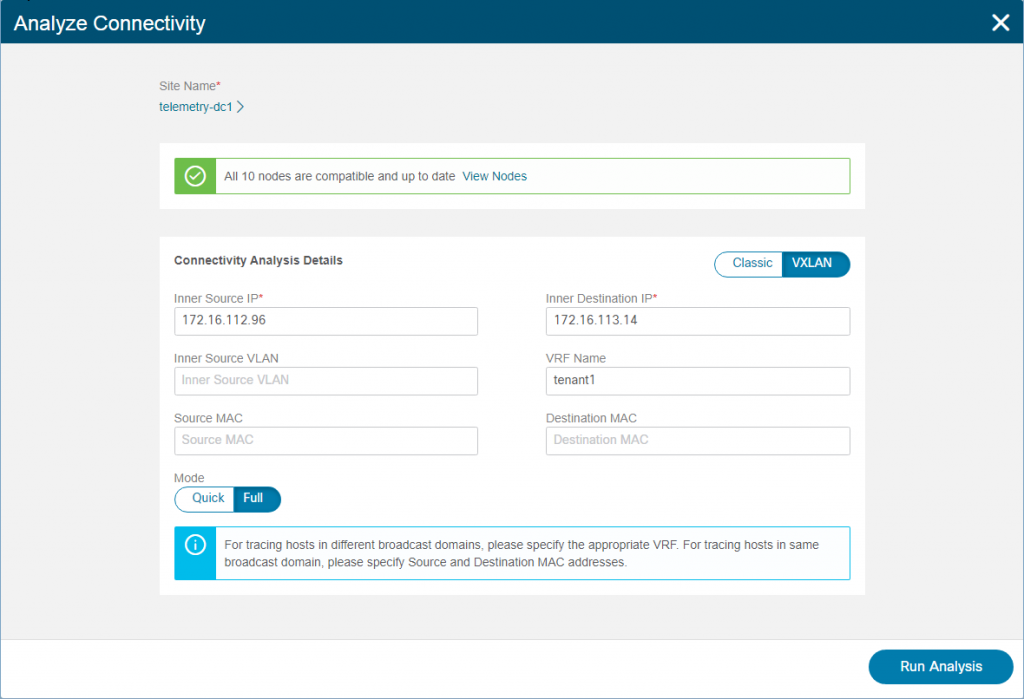Click the Connectivity Analysis Details heading

259,259
